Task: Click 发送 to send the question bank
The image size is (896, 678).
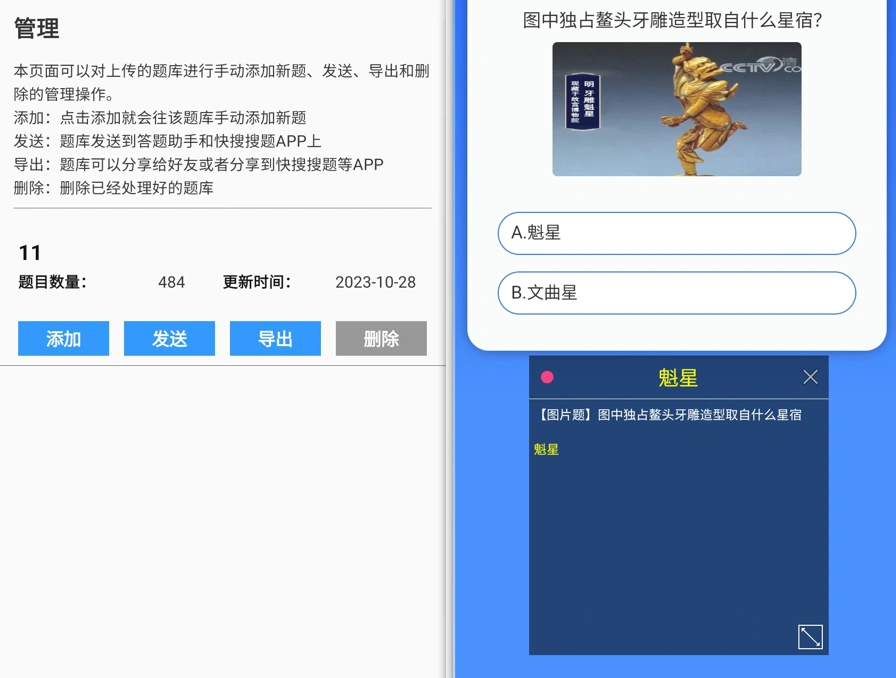Action: 169,338
